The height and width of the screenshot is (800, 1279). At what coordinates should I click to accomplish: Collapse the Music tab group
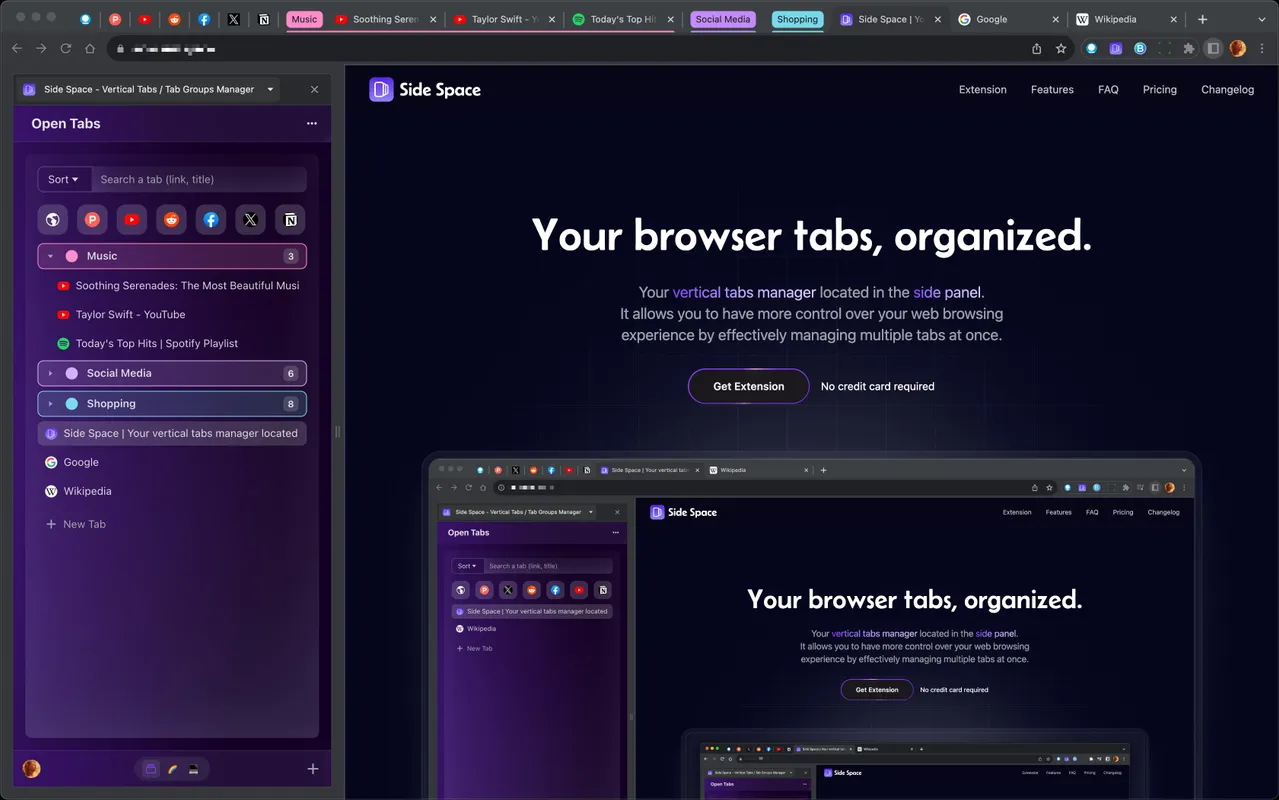tap(50, 256)
